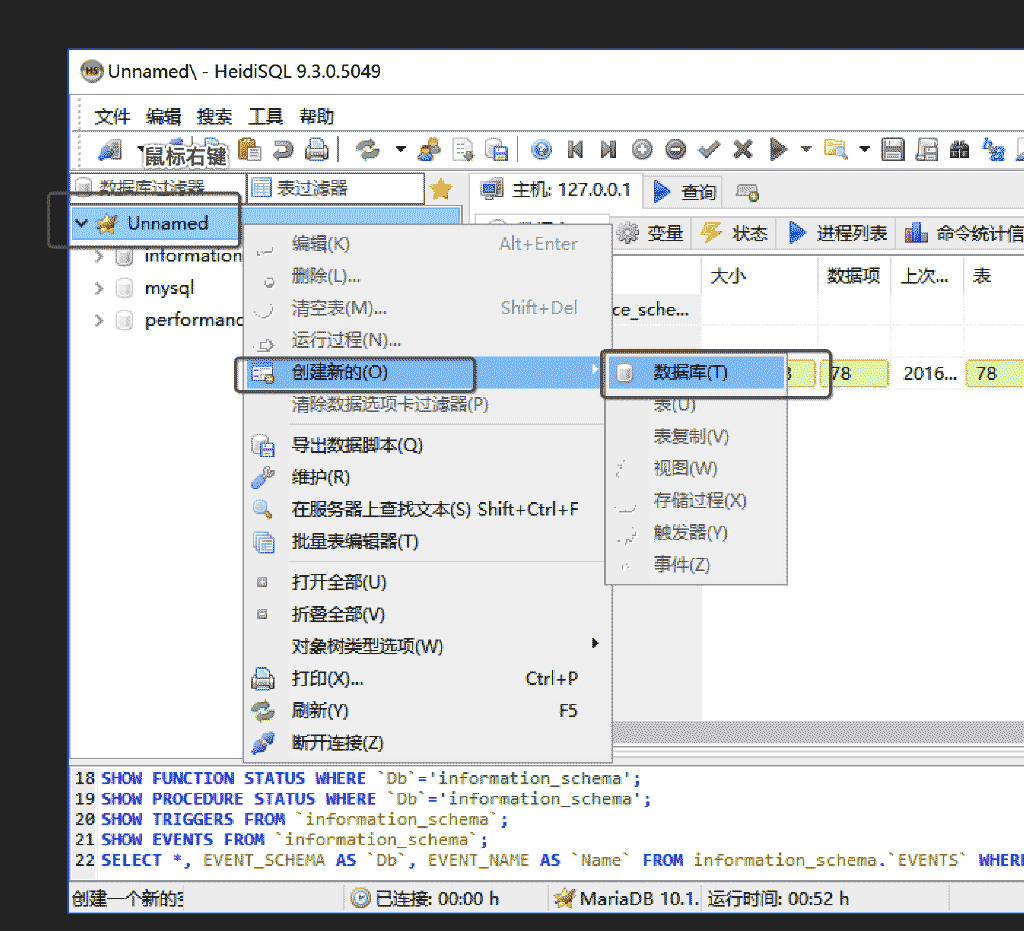Open 对象树类型选项(W) submenu
This screenshot has width=1024, height=931.
tap(428, 646)
